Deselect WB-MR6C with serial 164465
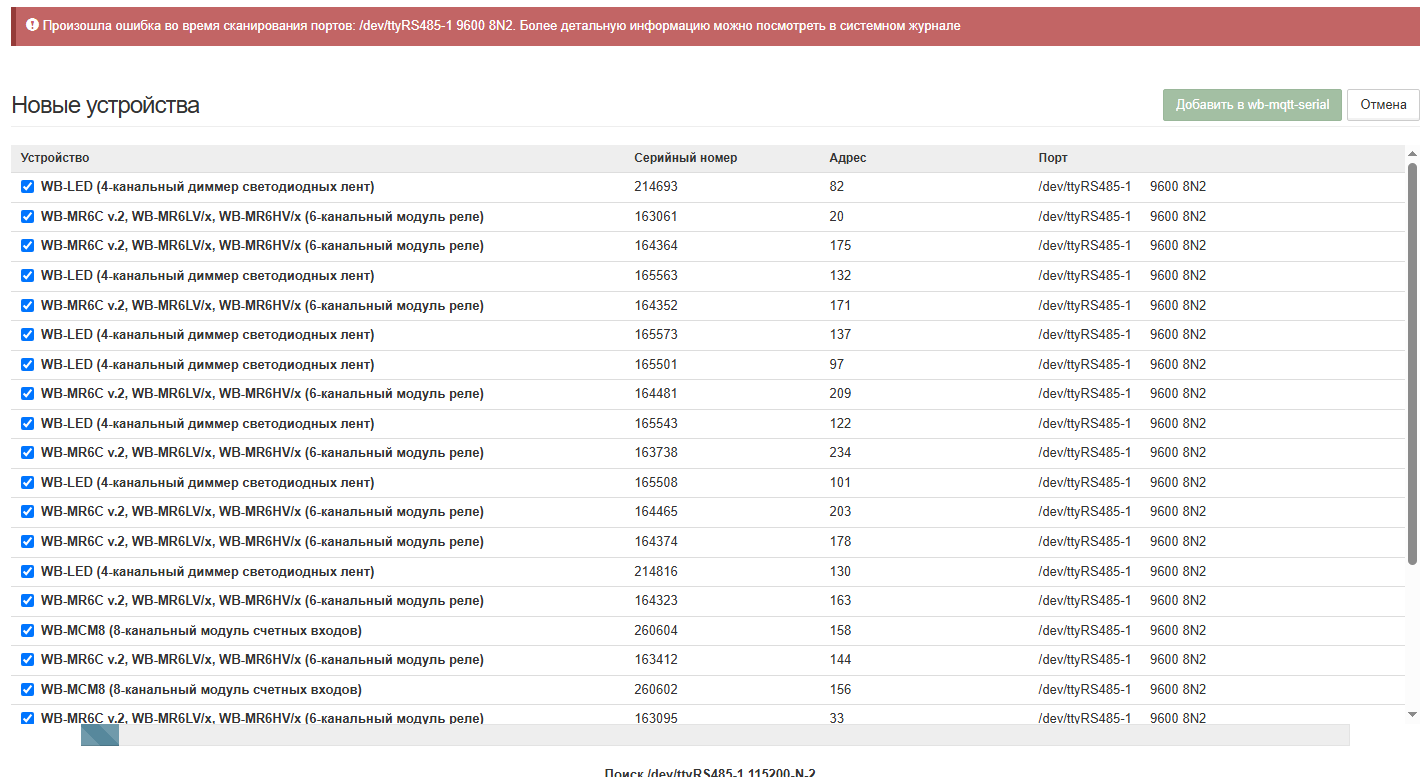The width and height of the screenshot is (1423, 777). pyautogui.click(x=27, y=511)
